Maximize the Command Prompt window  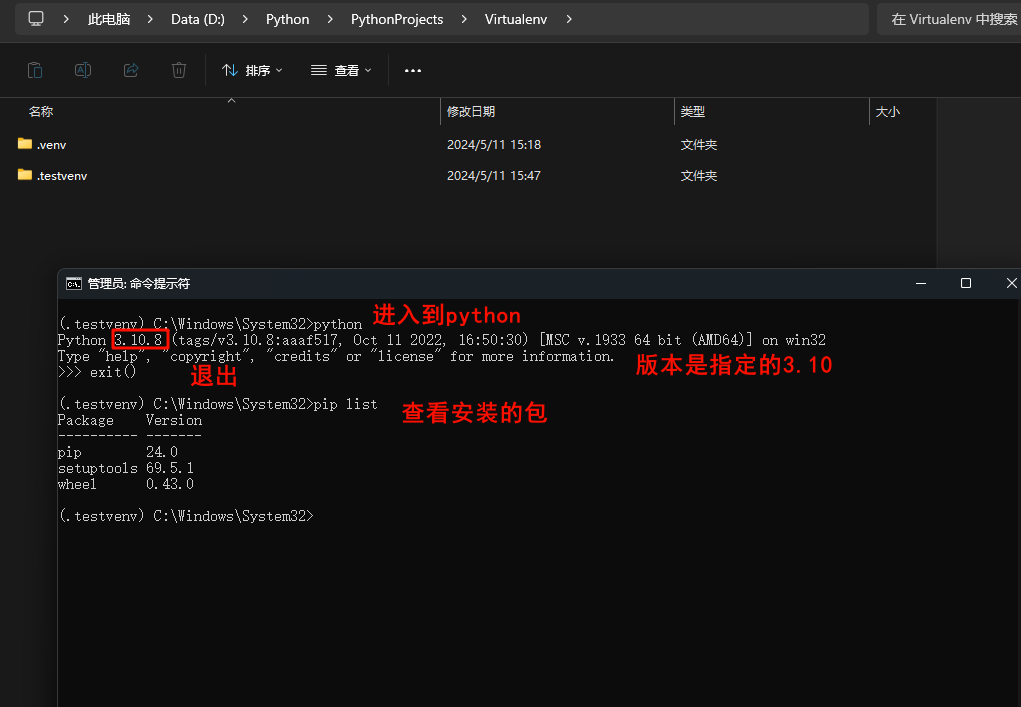tap(966, 283)
